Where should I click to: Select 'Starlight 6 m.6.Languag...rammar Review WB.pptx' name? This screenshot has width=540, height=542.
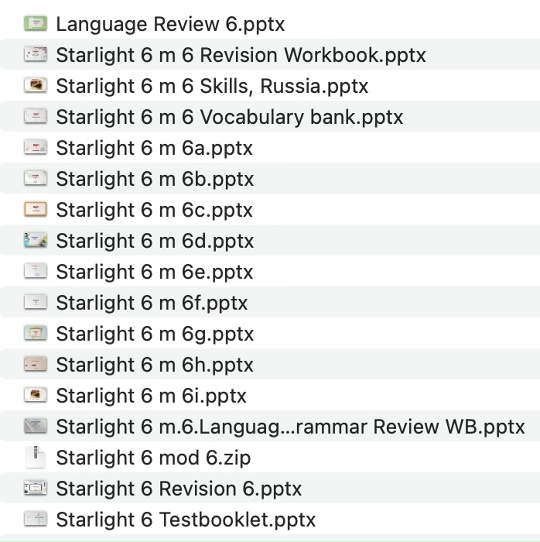point(291,427)
